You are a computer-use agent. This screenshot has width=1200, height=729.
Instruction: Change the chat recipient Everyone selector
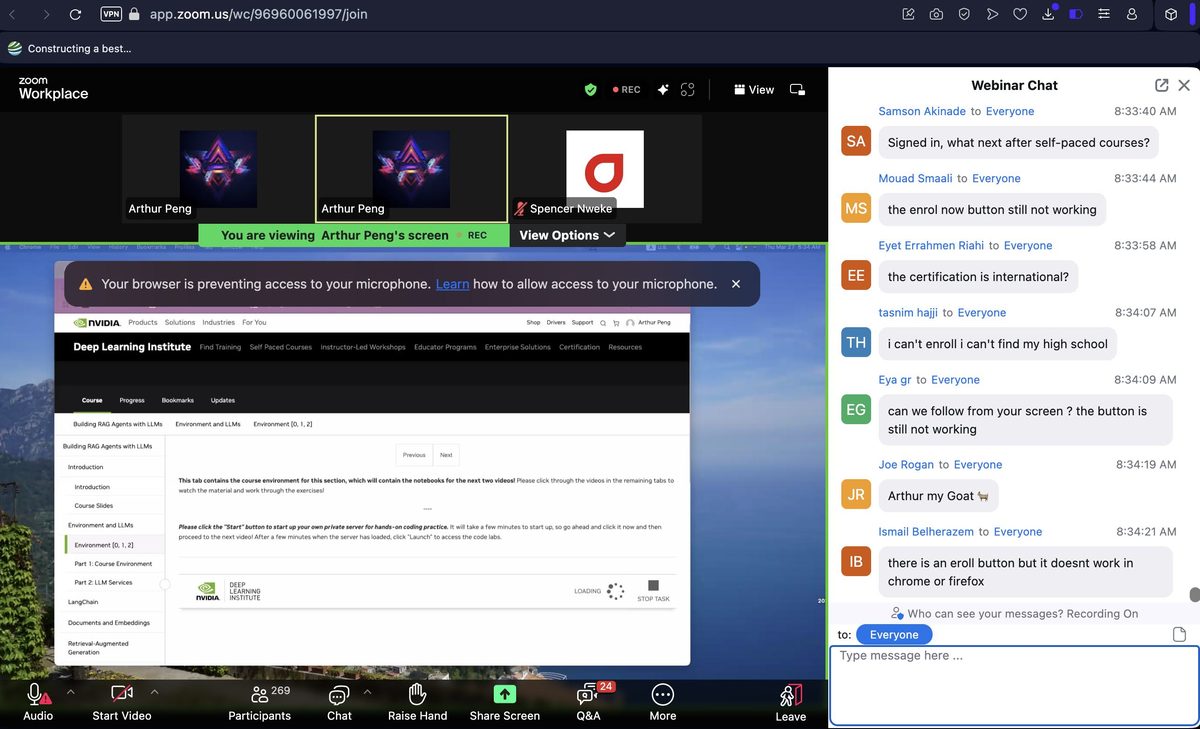click(x=894, y=634)
